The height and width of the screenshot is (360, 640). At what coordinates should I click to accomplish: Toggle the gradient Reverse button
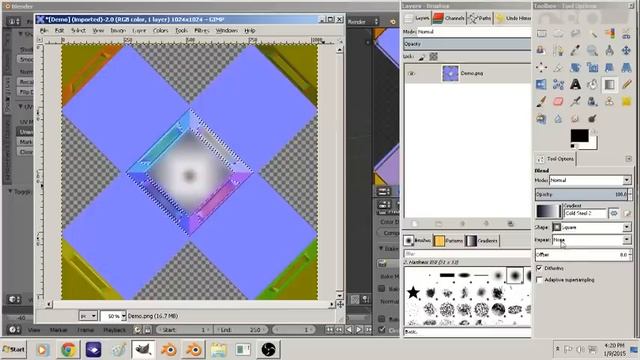coord(613,213)
